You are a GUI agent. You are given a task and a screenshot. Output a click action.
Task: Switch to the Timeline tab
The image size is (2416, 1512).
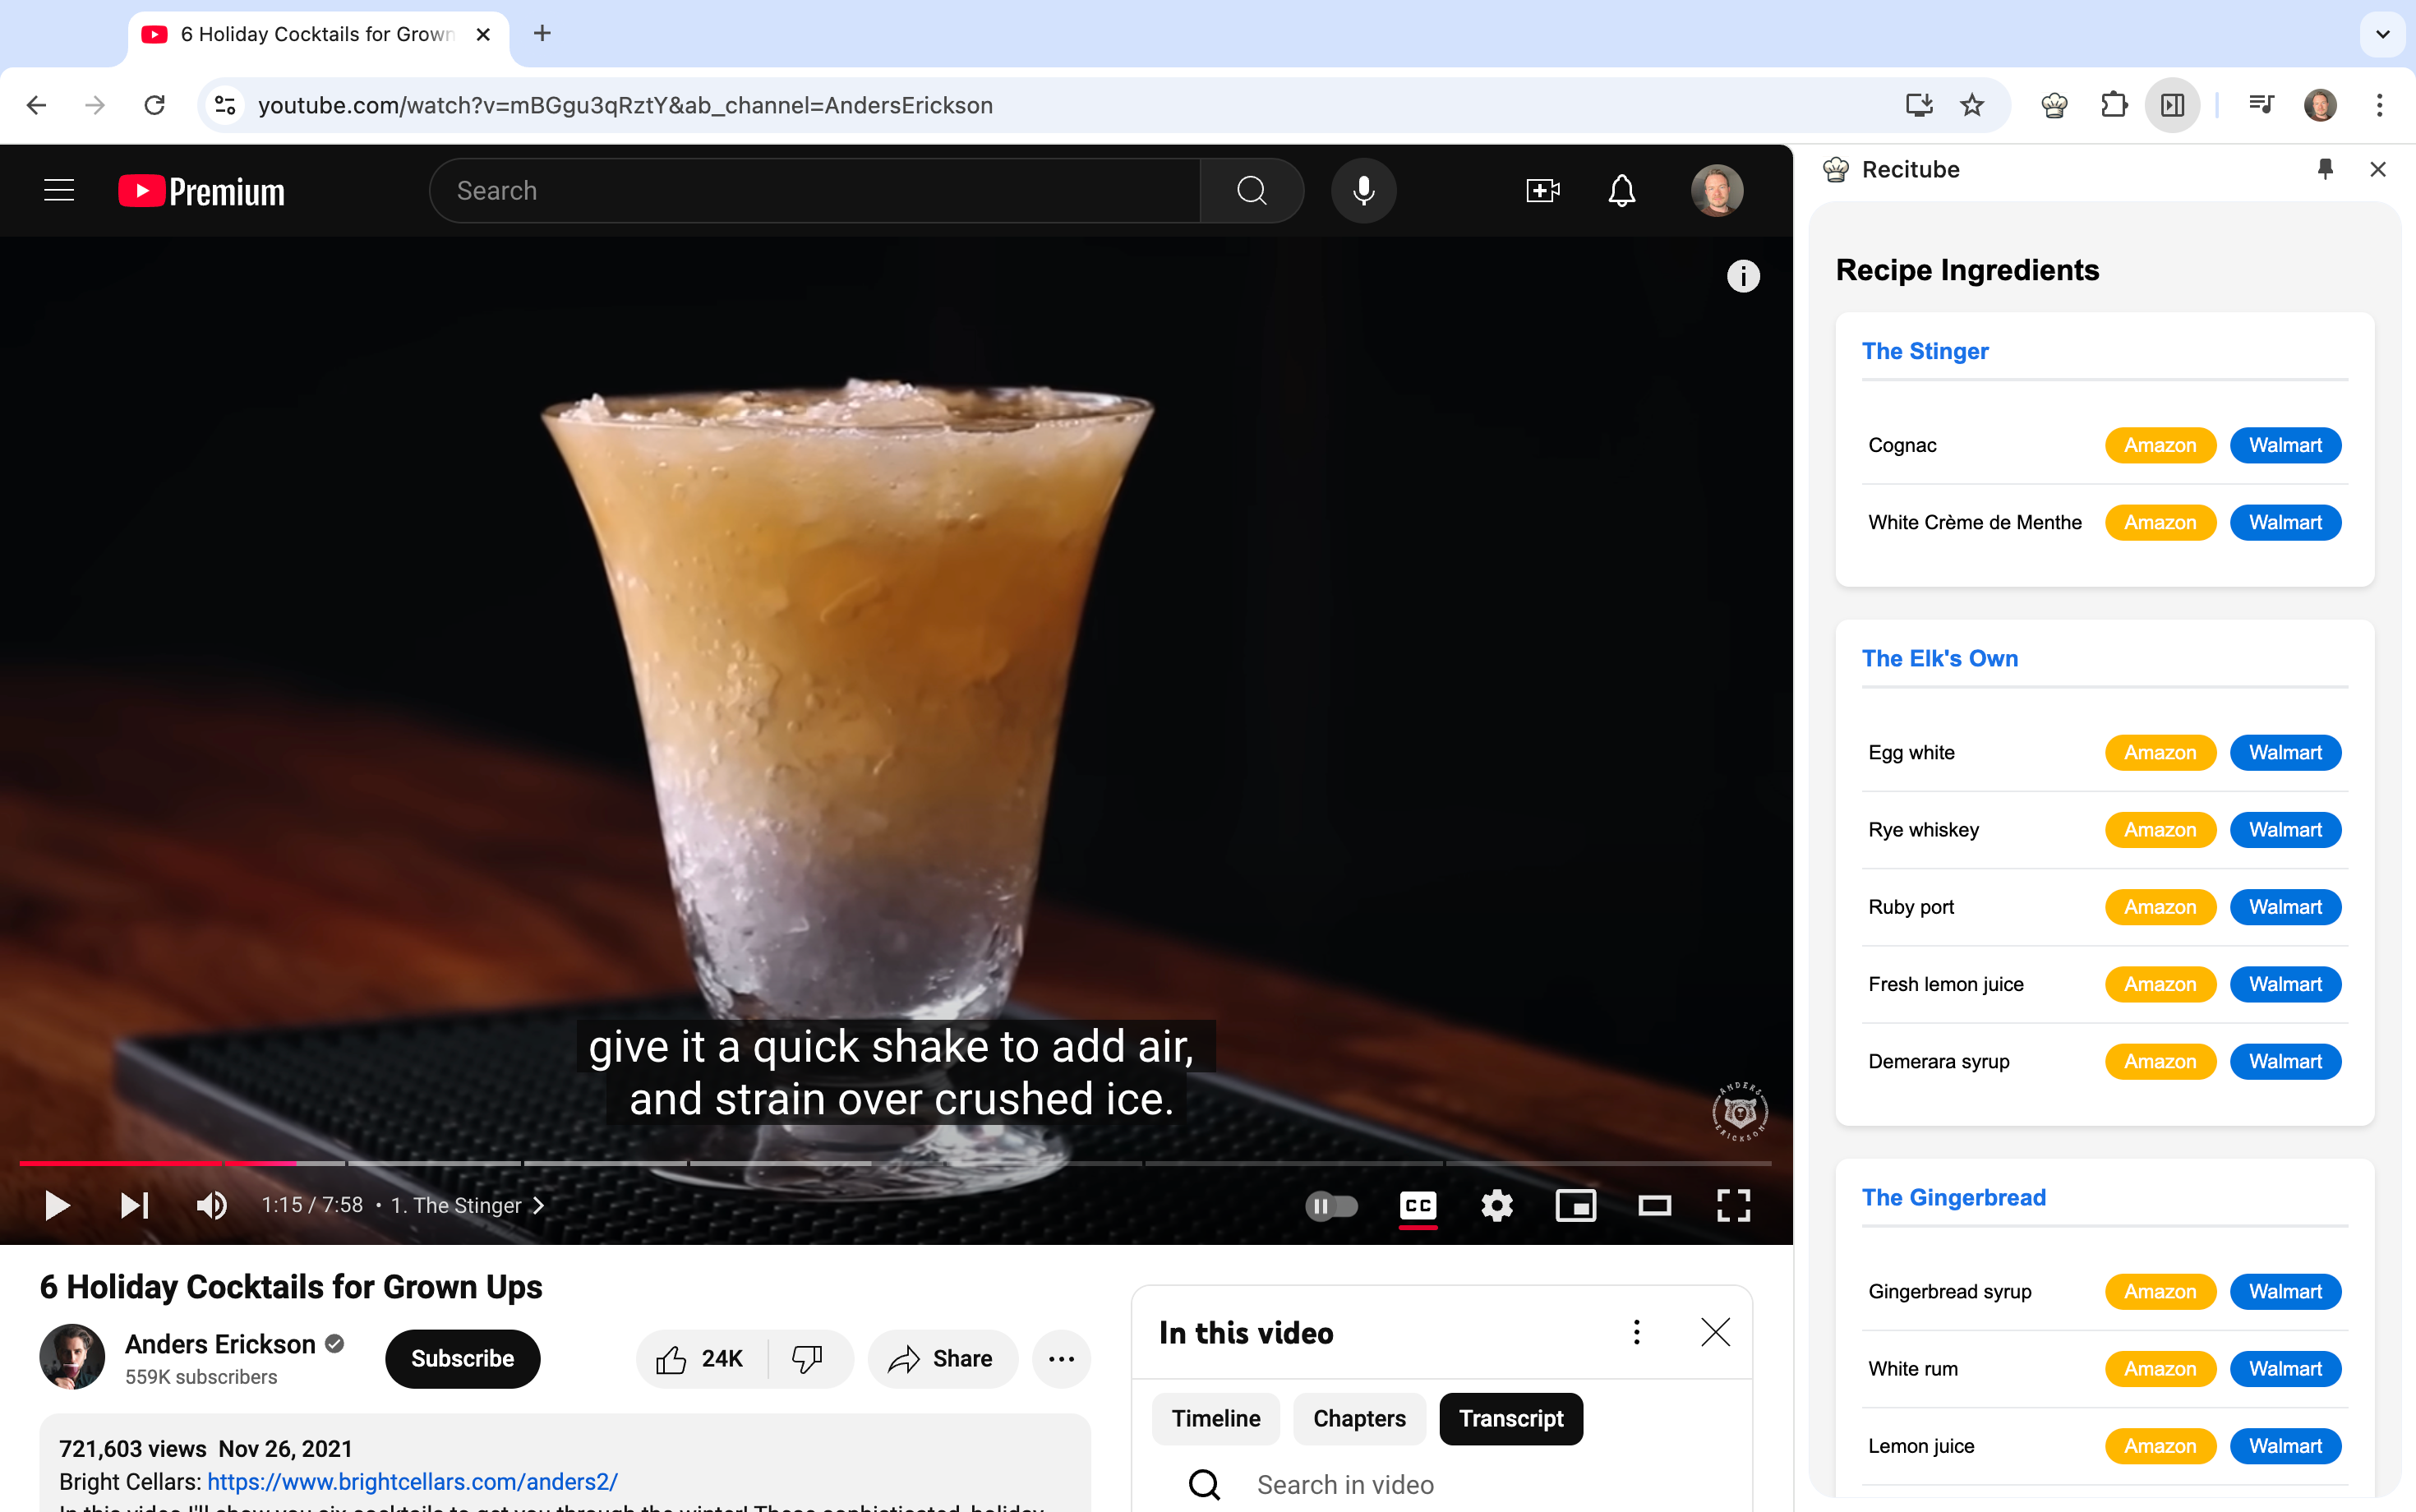point(1215,1418)
